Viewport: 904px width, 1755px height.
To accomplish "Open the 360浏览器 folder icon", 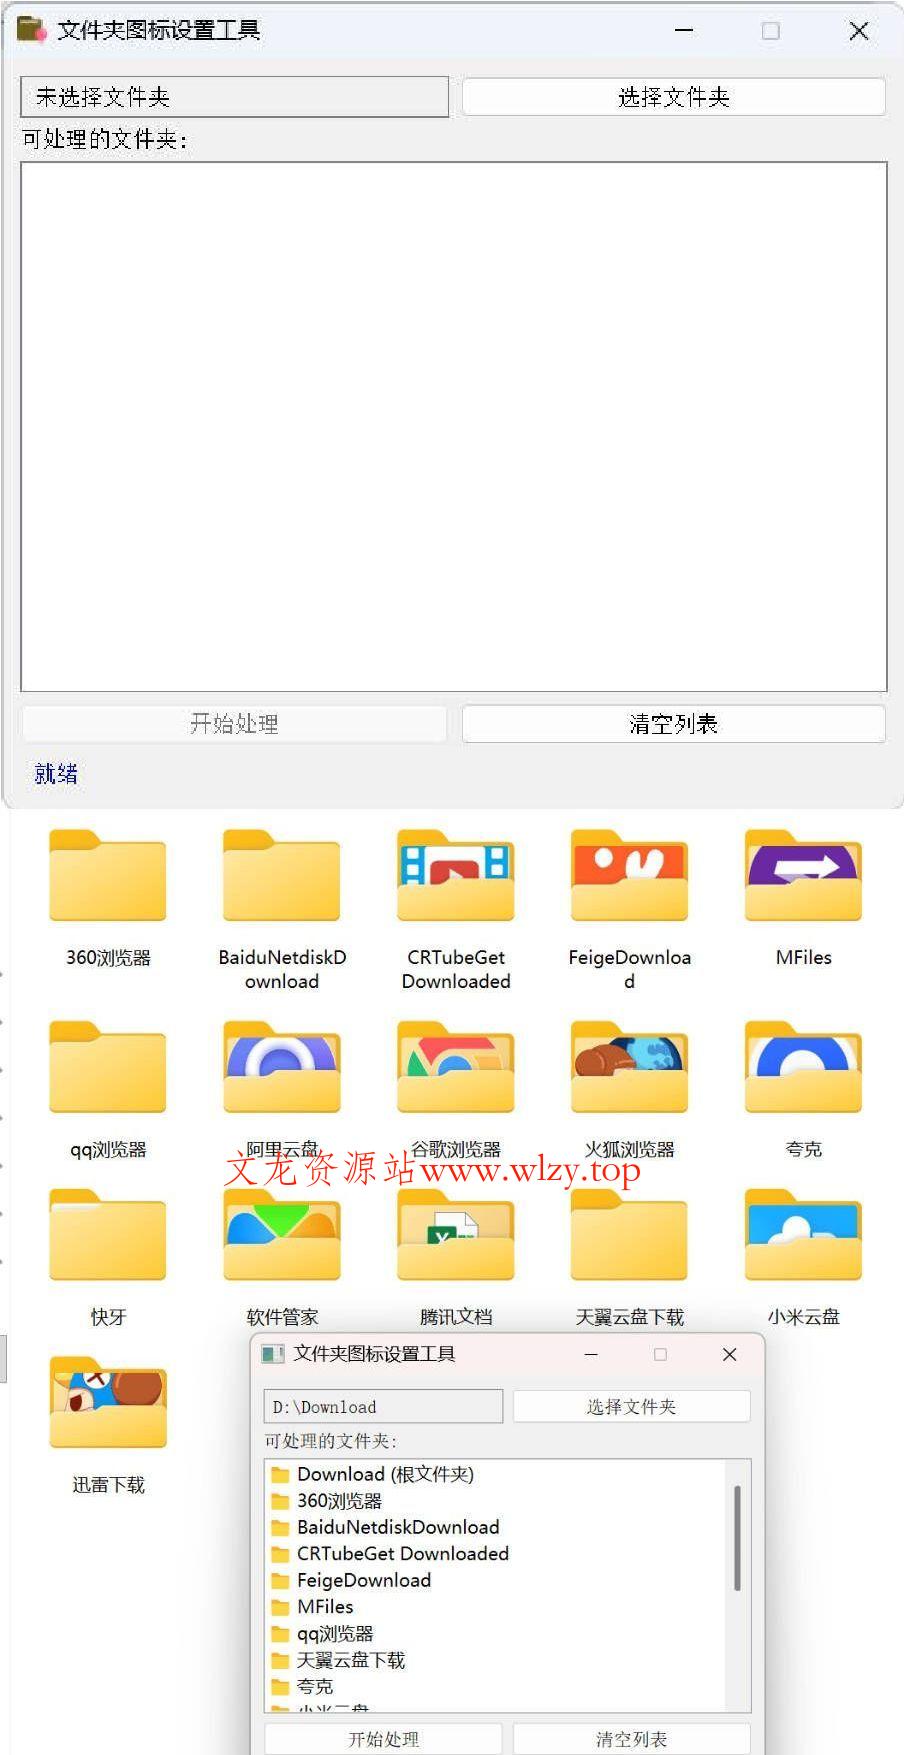I will (x=108, y=876).
